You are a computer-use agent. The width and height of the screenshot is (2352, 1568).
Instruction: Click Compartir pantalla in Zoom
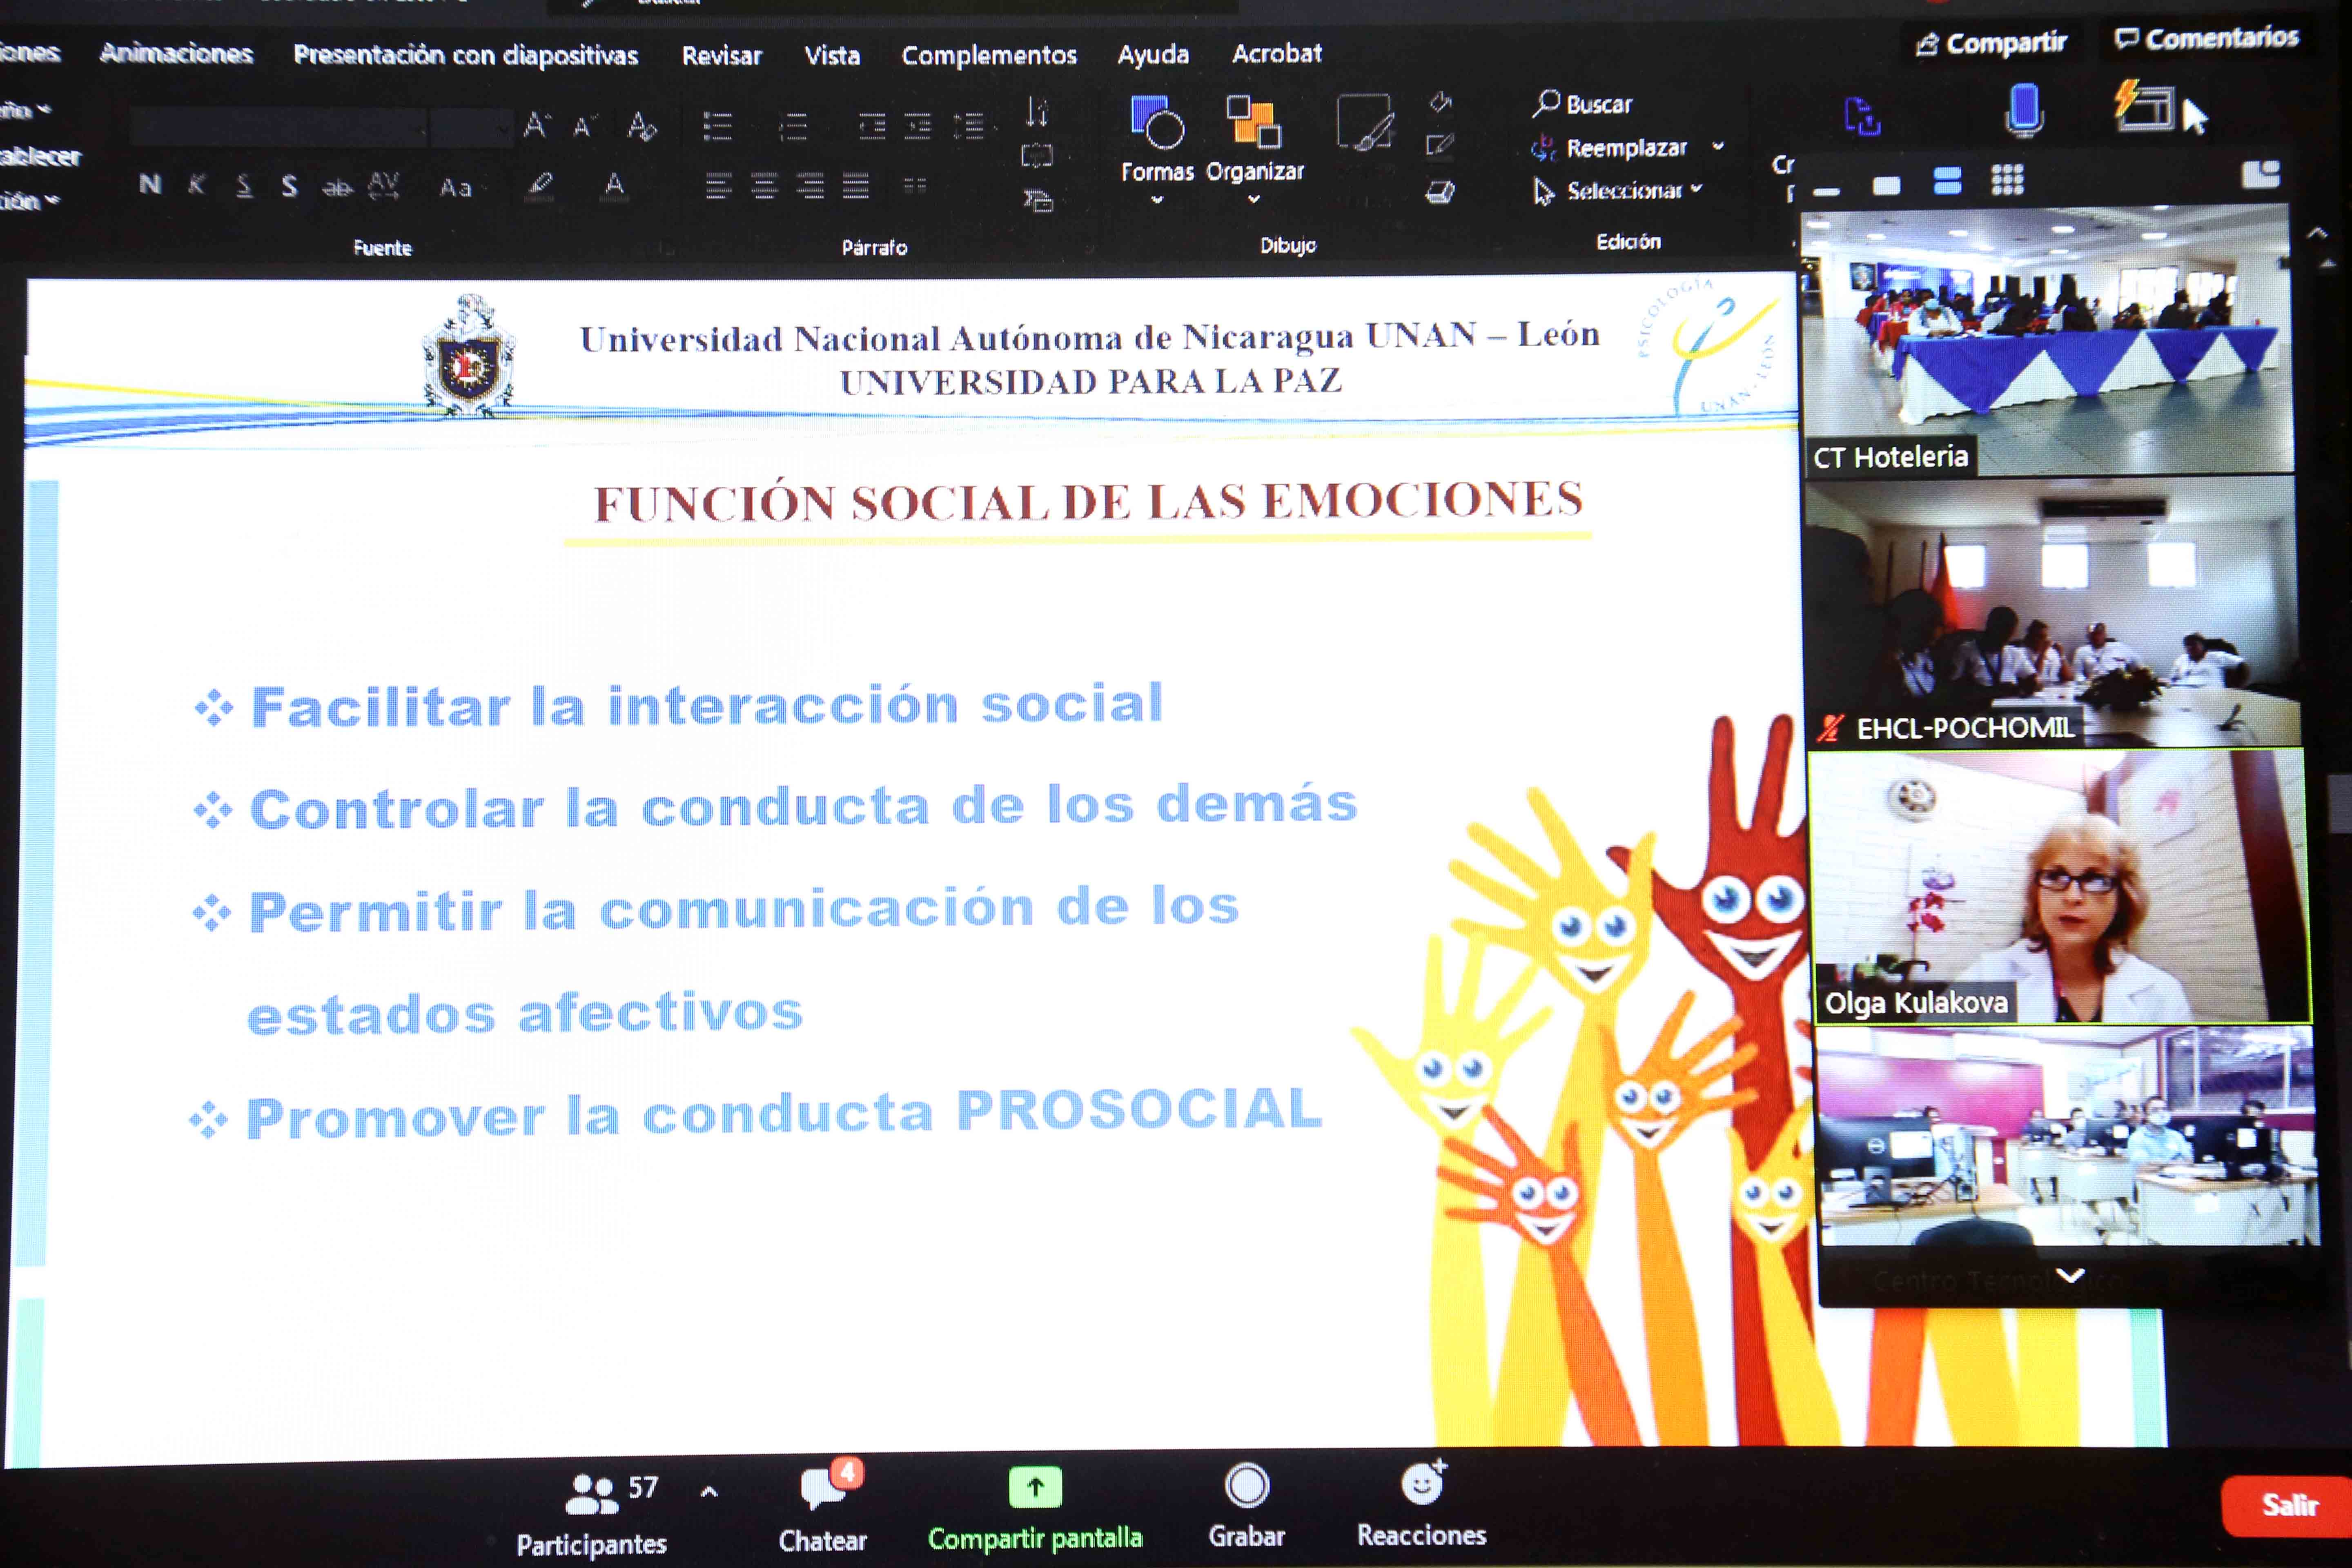pyautogui.click(x=1035, y=1509)
